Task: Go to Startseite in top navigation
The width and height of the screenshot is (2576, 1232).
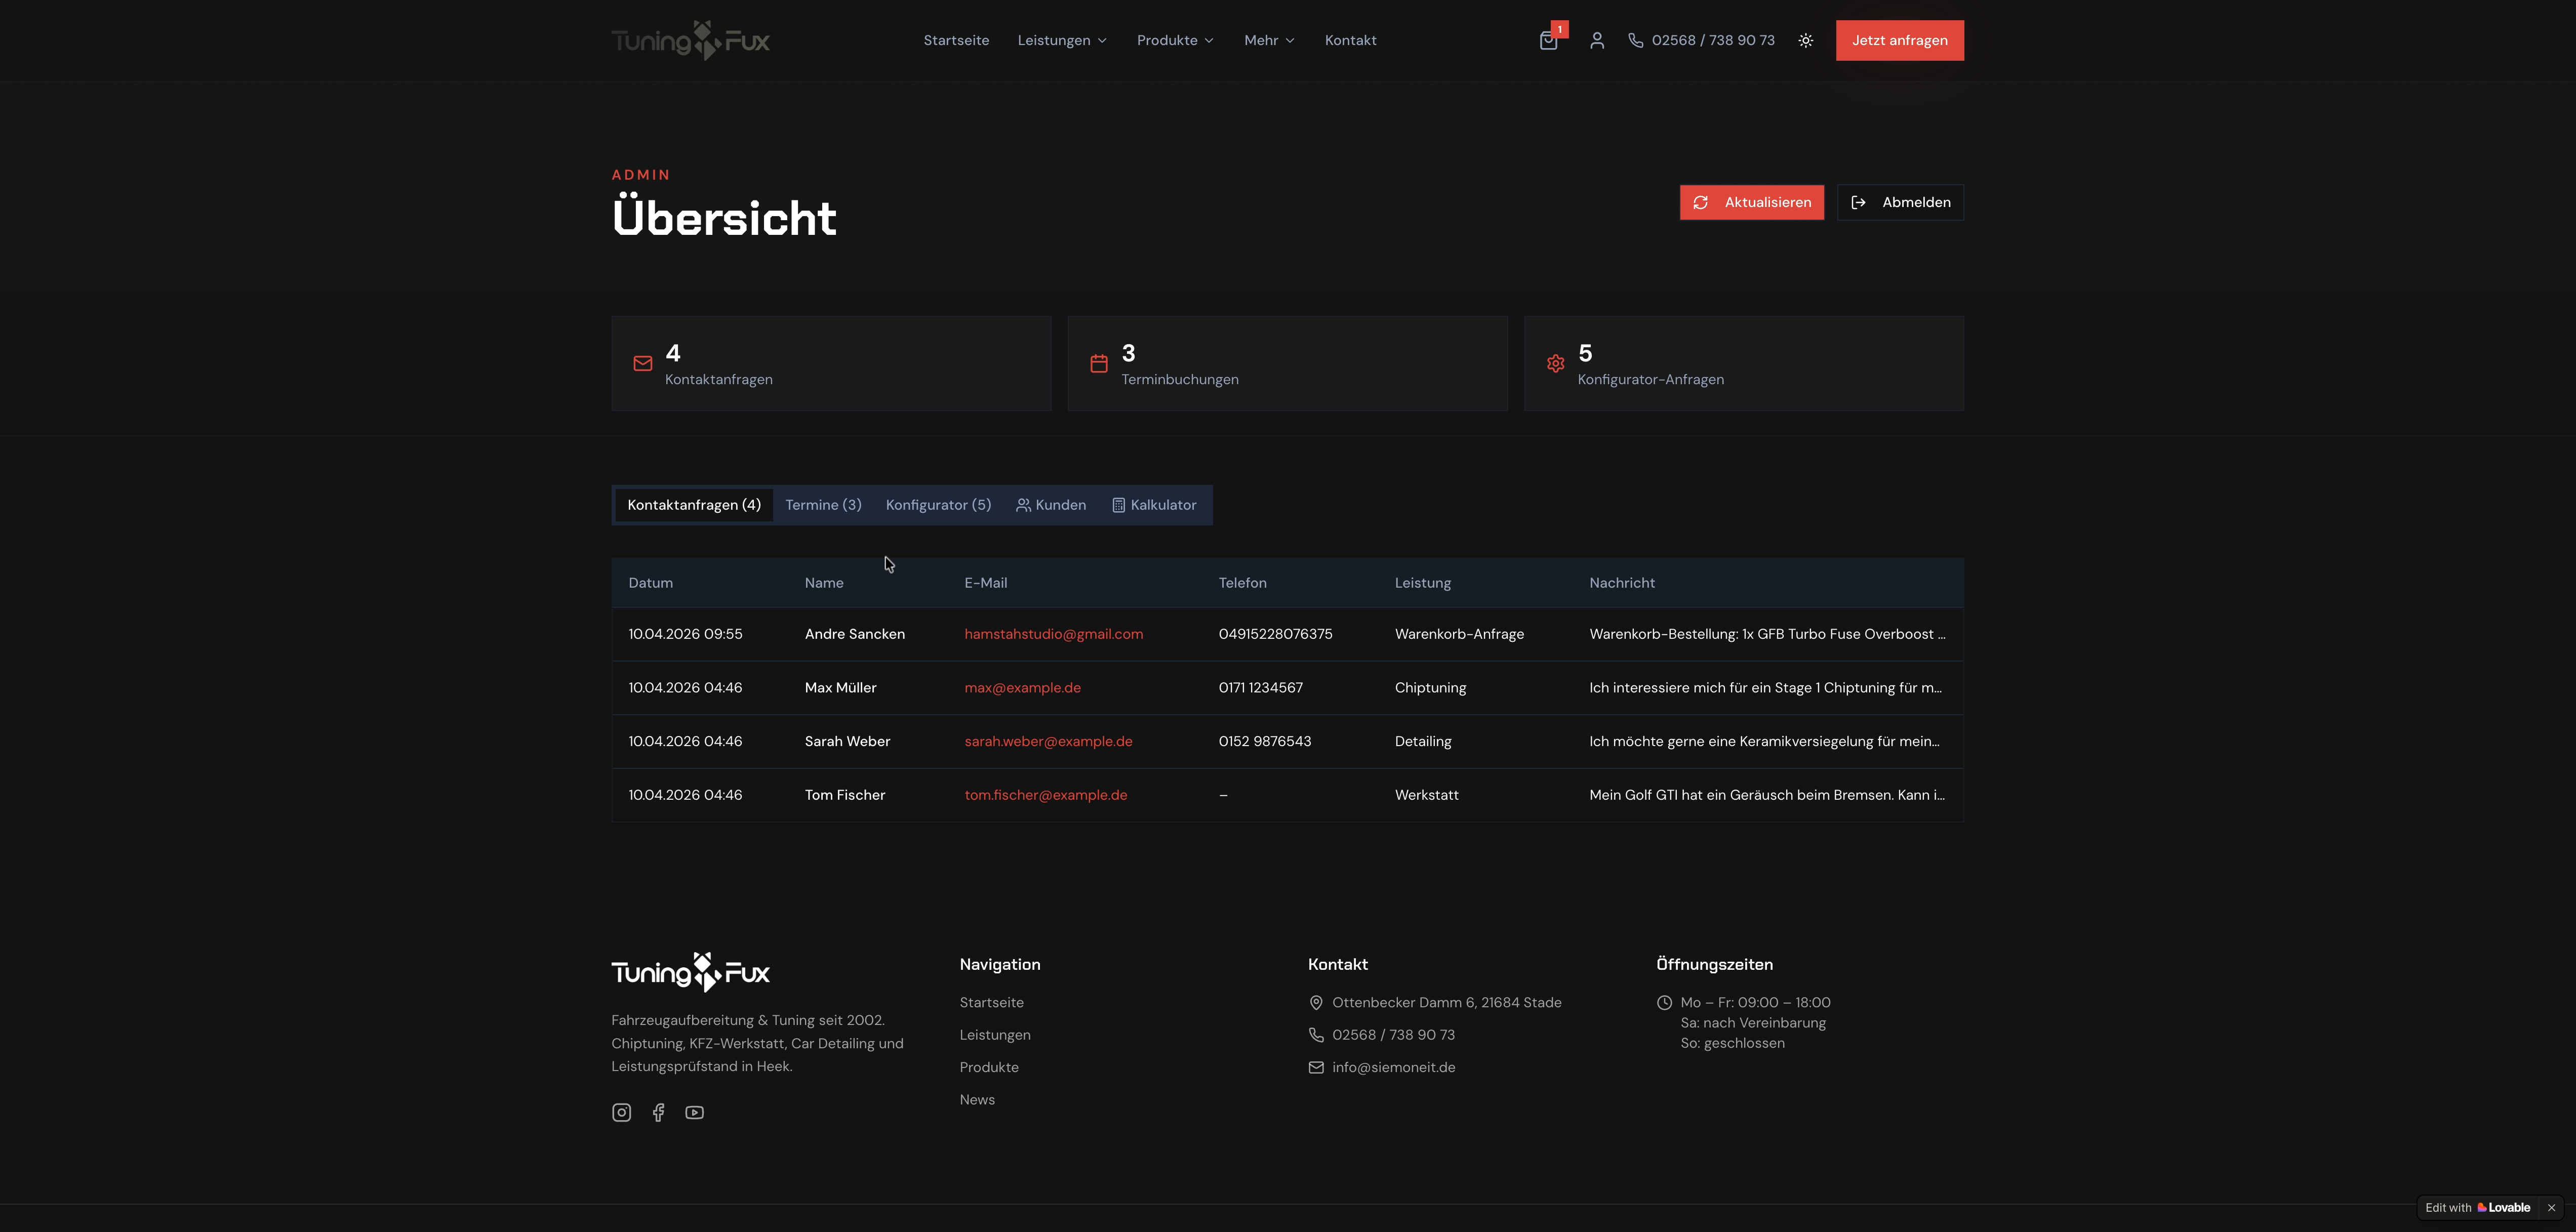Action: tap(956, 41)
